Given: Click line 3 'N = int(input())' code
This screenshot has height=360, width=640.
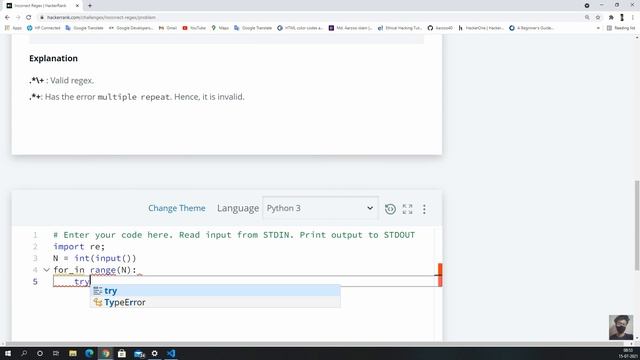Looking at the screenshot, I should pyautogui.click(x=95, y=258).
